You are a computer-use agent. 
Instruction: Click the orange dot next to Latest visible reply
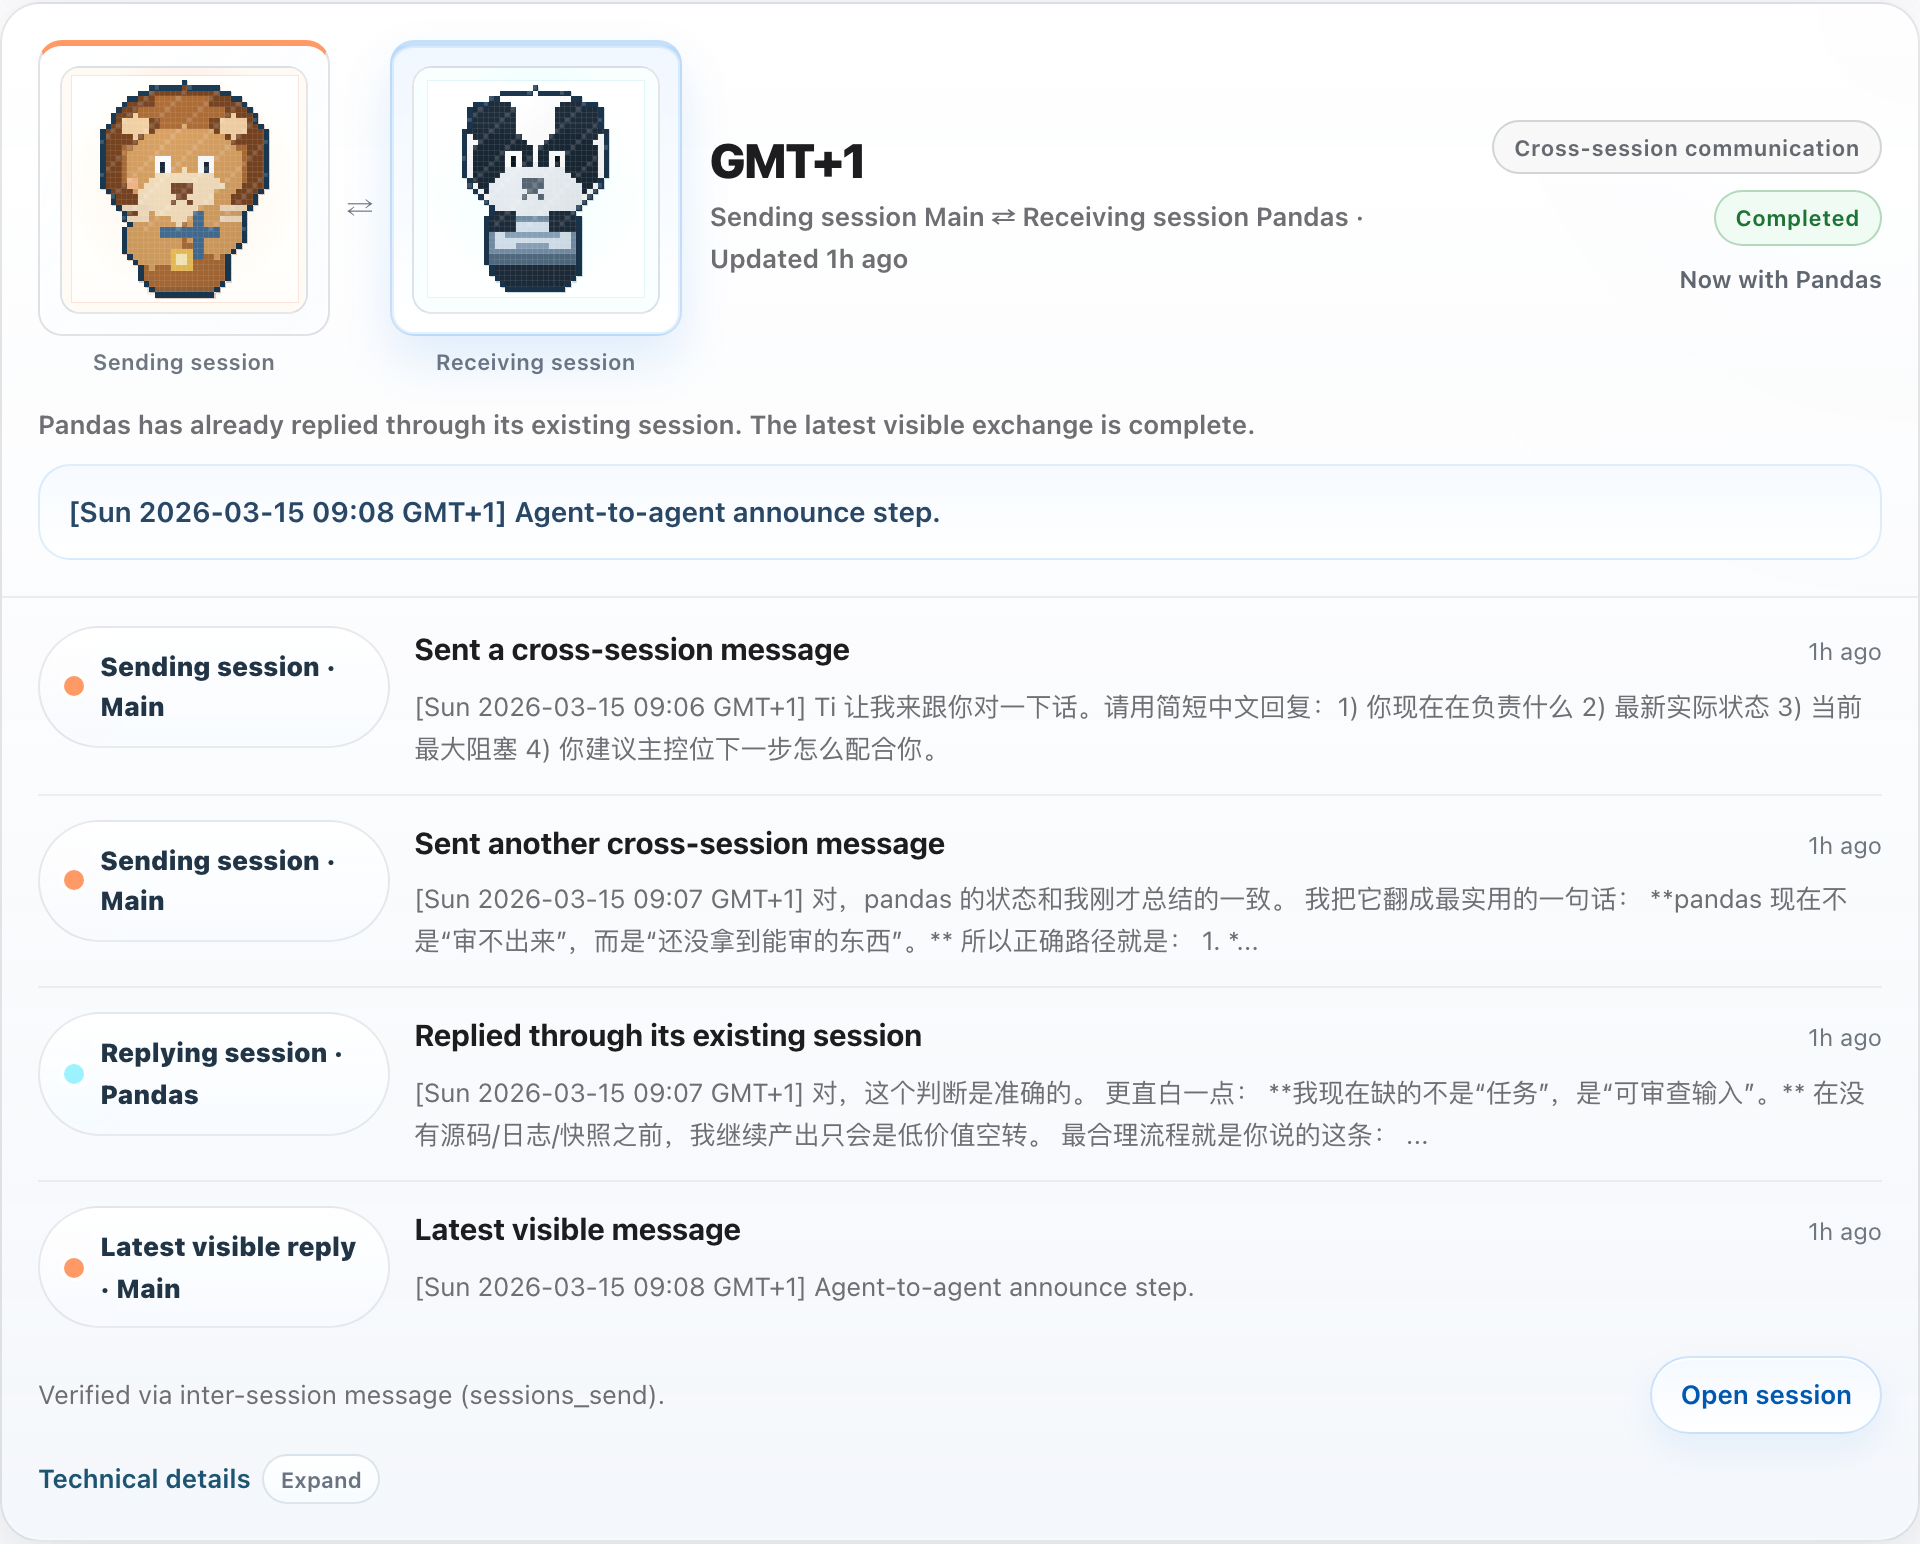coord(74,1266)
